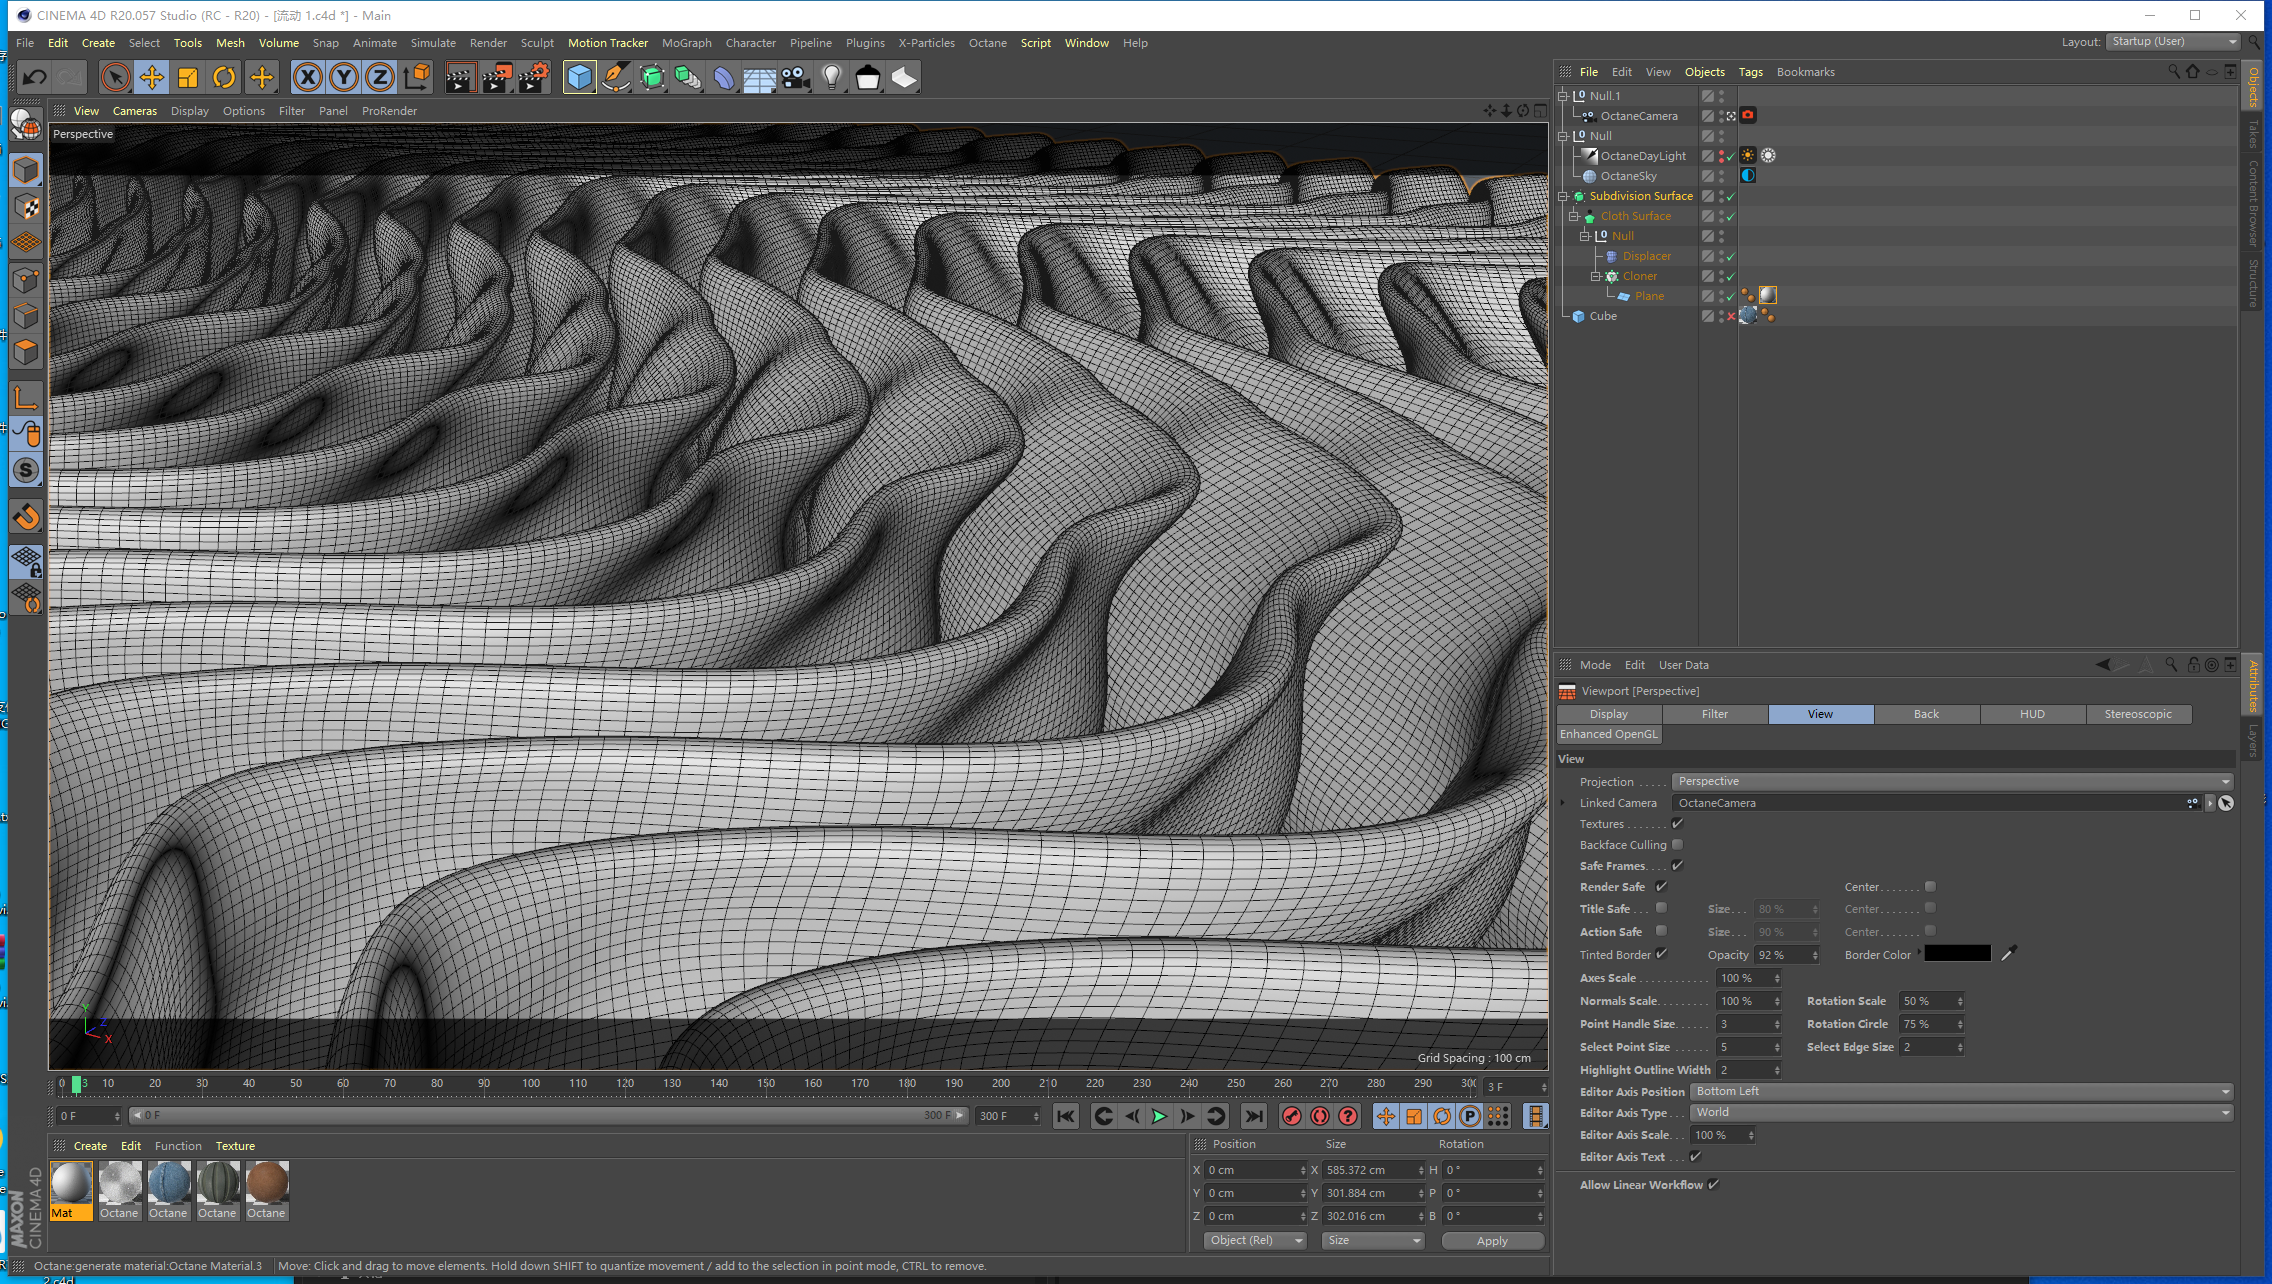Toggle Render Safe checkbox
Screen dimensions: 2272x1284
(x=1661, y=887)
